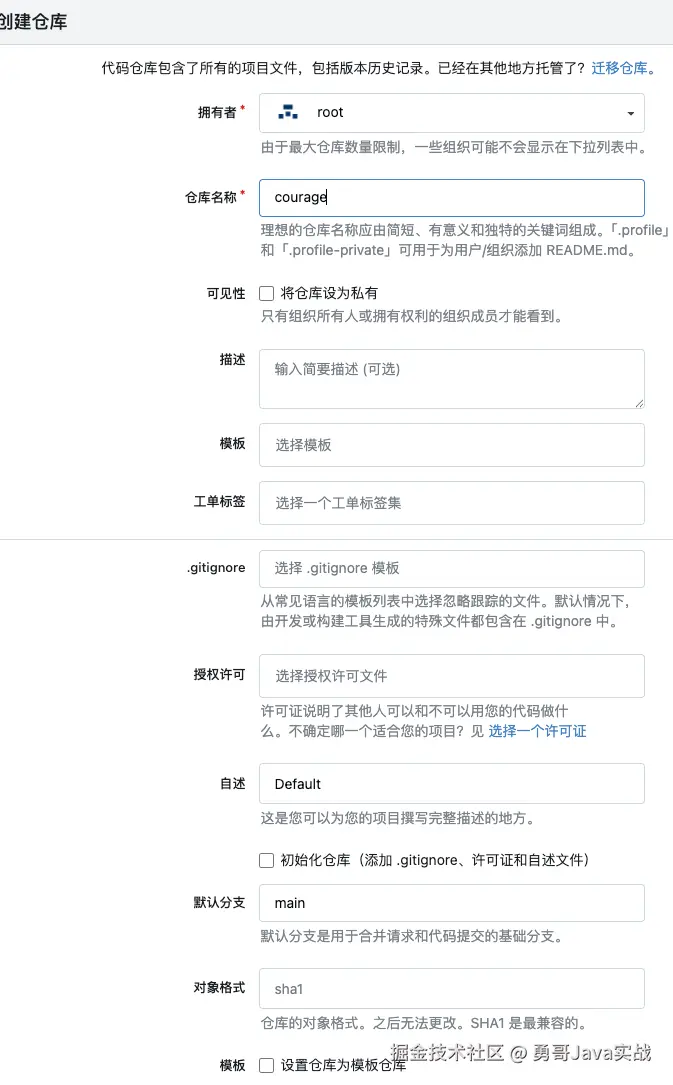
Task: Open the 自述 Default dropdown
Action: pos(451,784)
